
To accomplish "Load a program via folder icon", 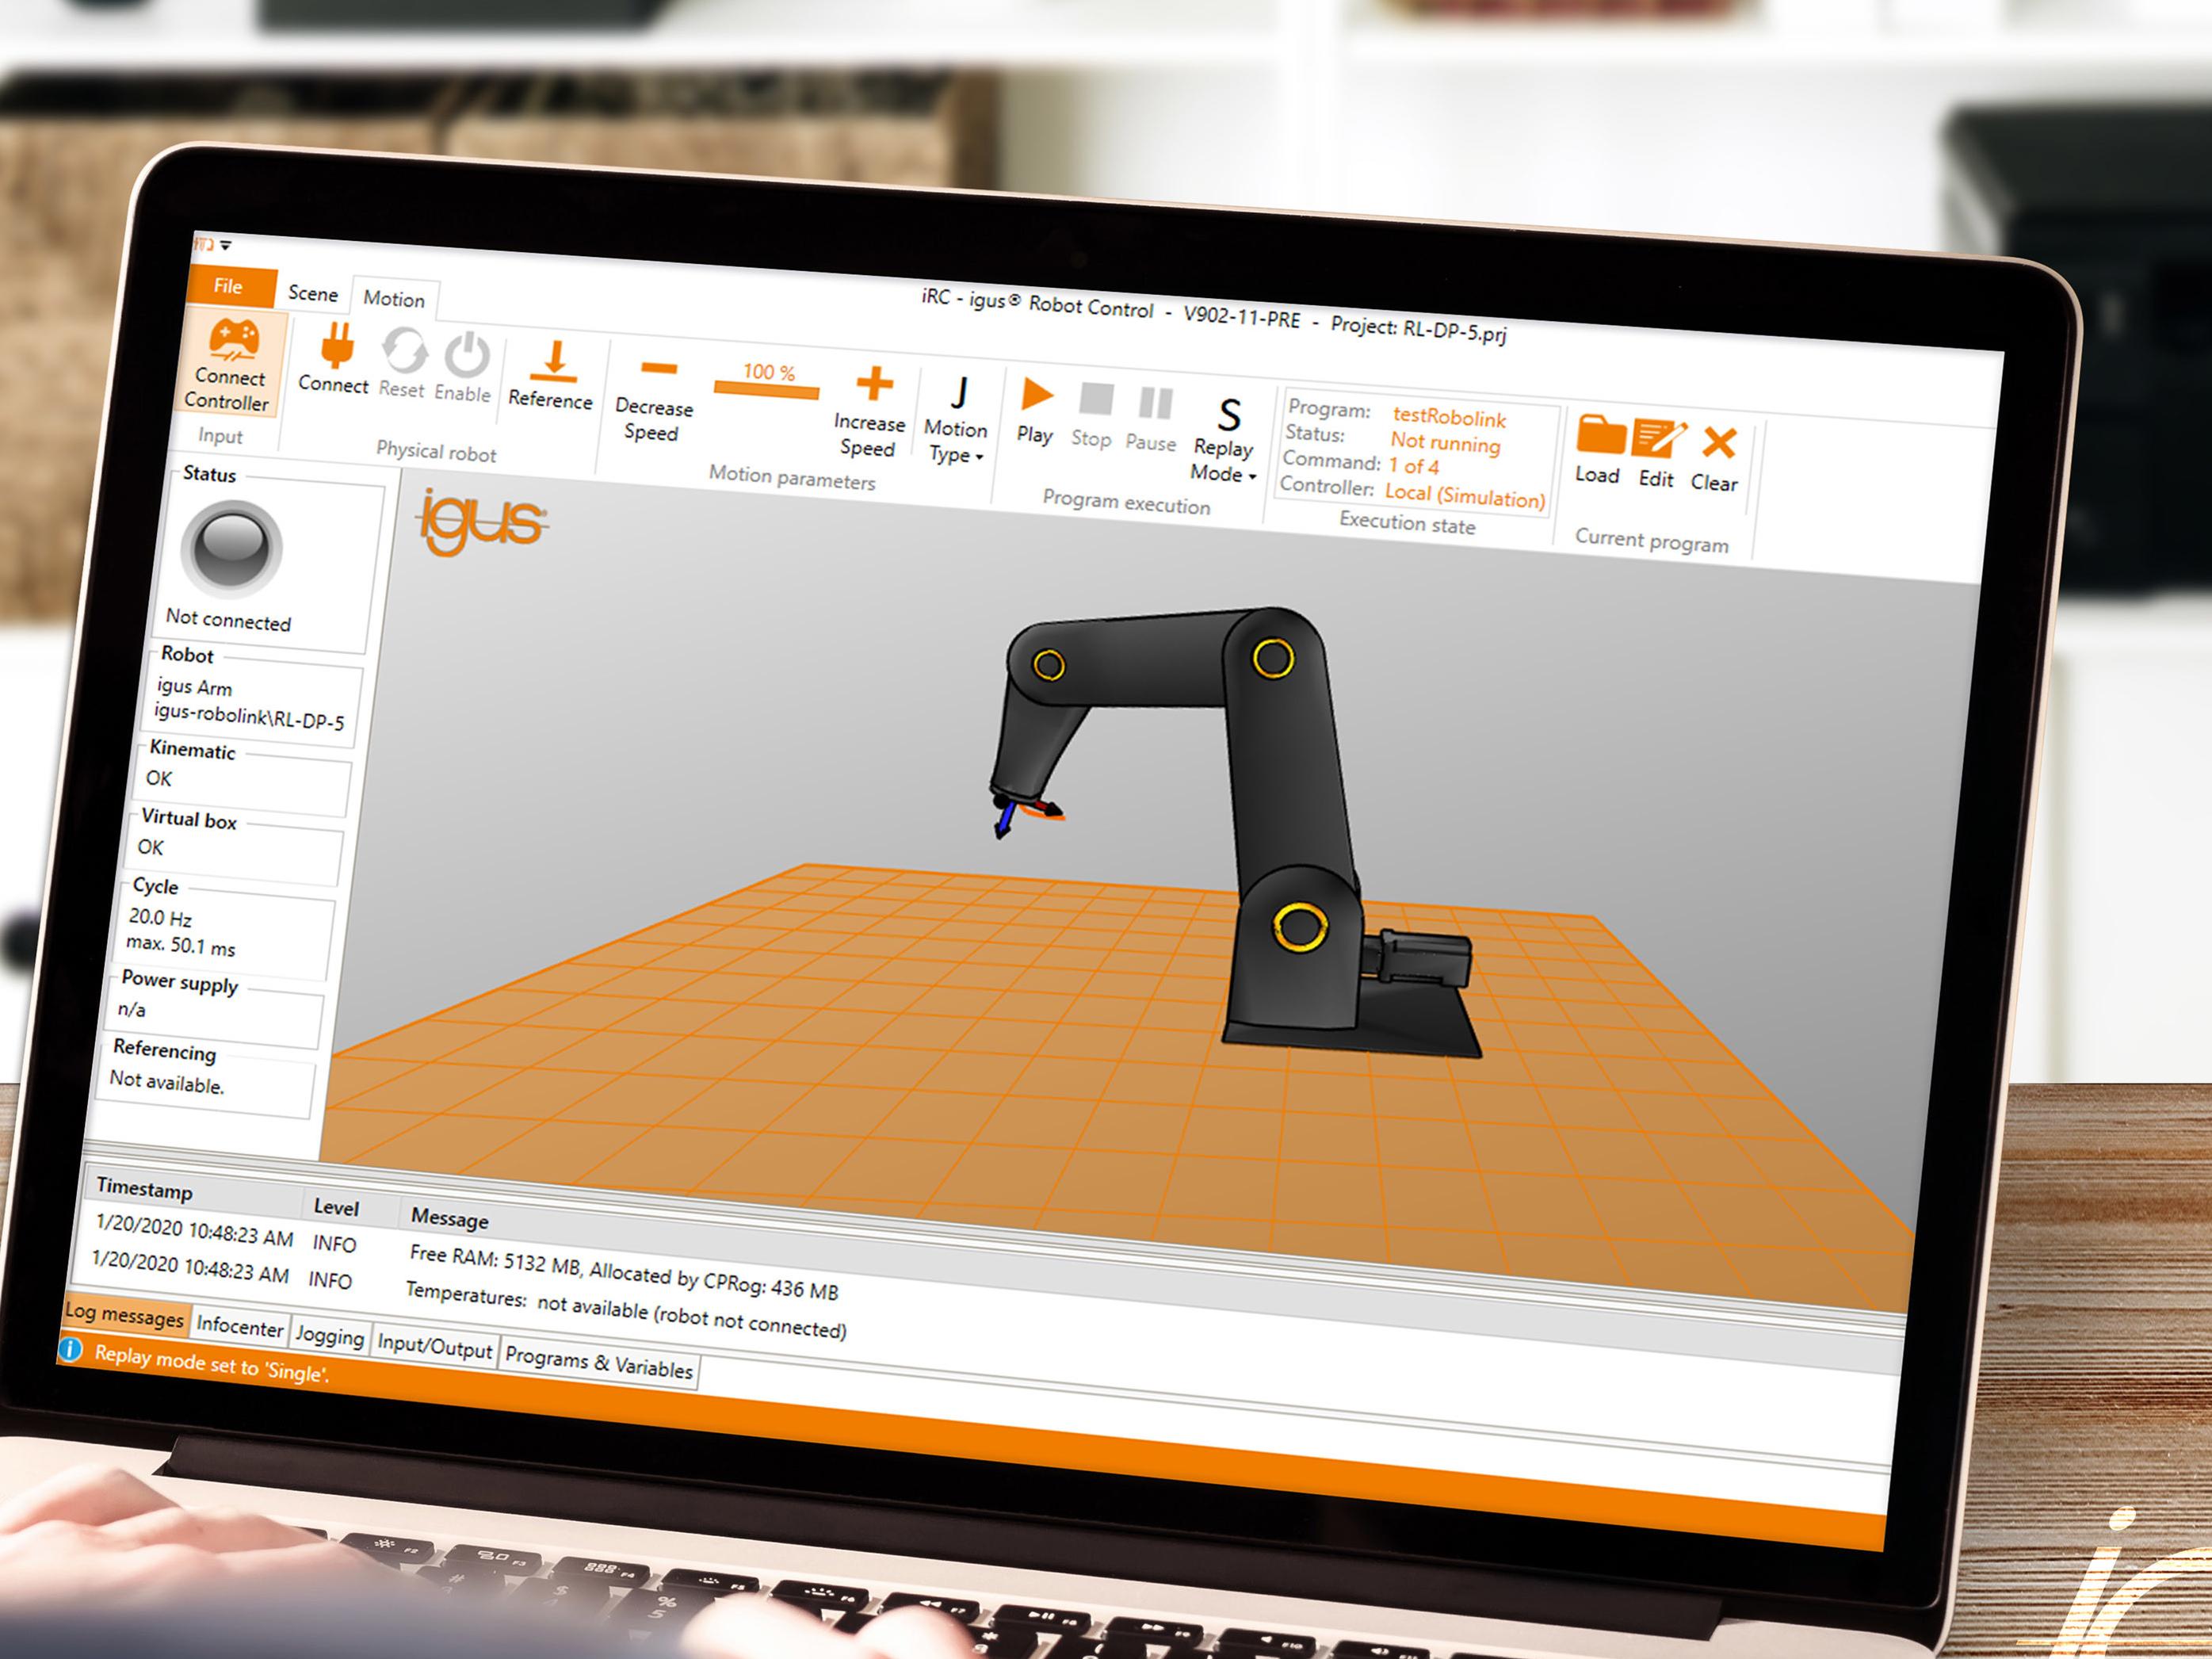I will (1600, 436).
